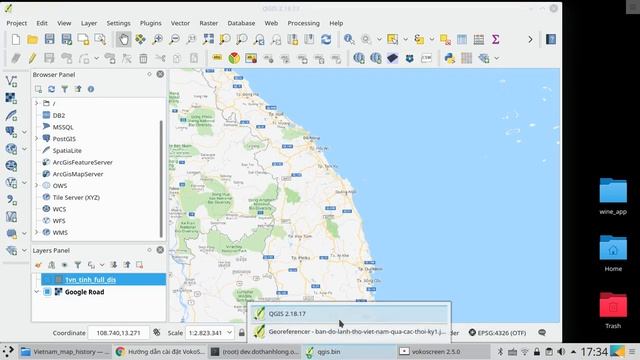The height and width of the screenshot is (360, 640).
Task: Click the Zoom Full extent icon
Action: pyautogui.click(x=208, y=39)
